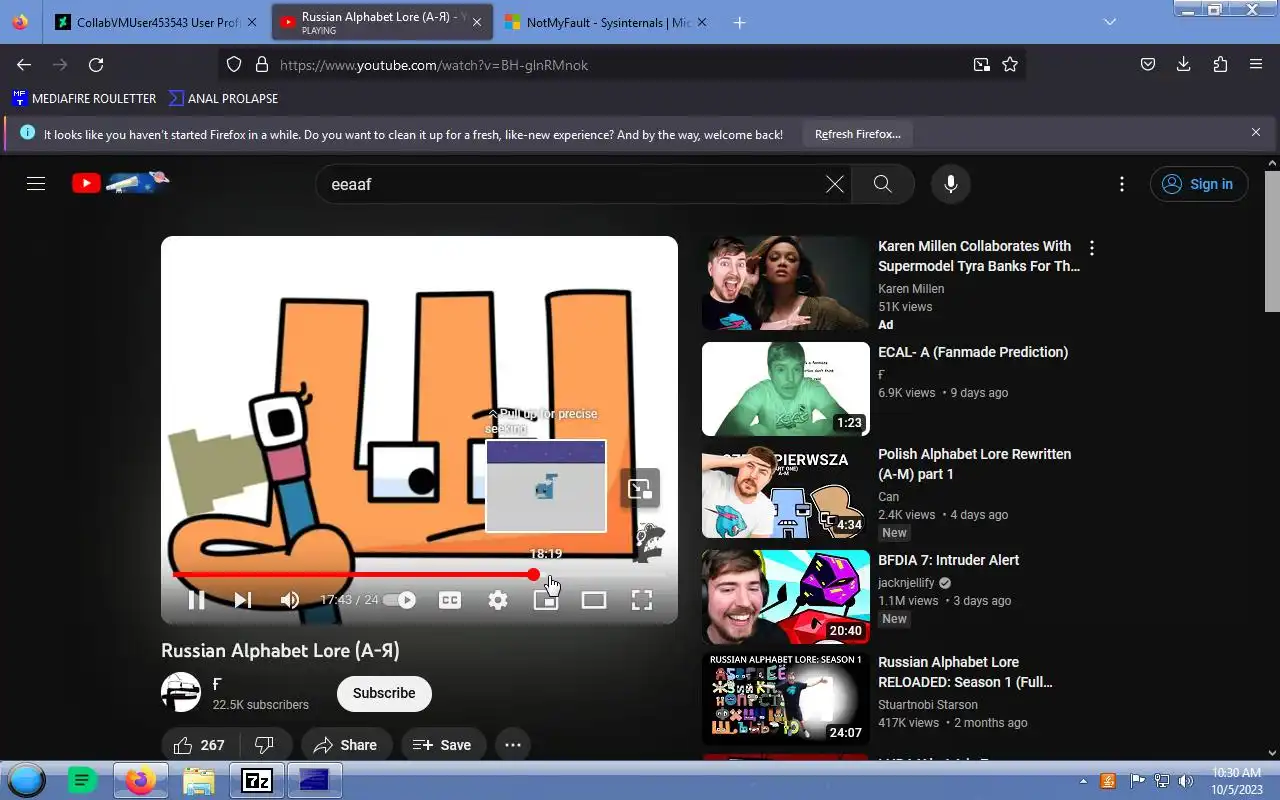
Task: Open 'ECAL- A (Fanmade Prediction)' video title
Action: click(x=973, y=352)
